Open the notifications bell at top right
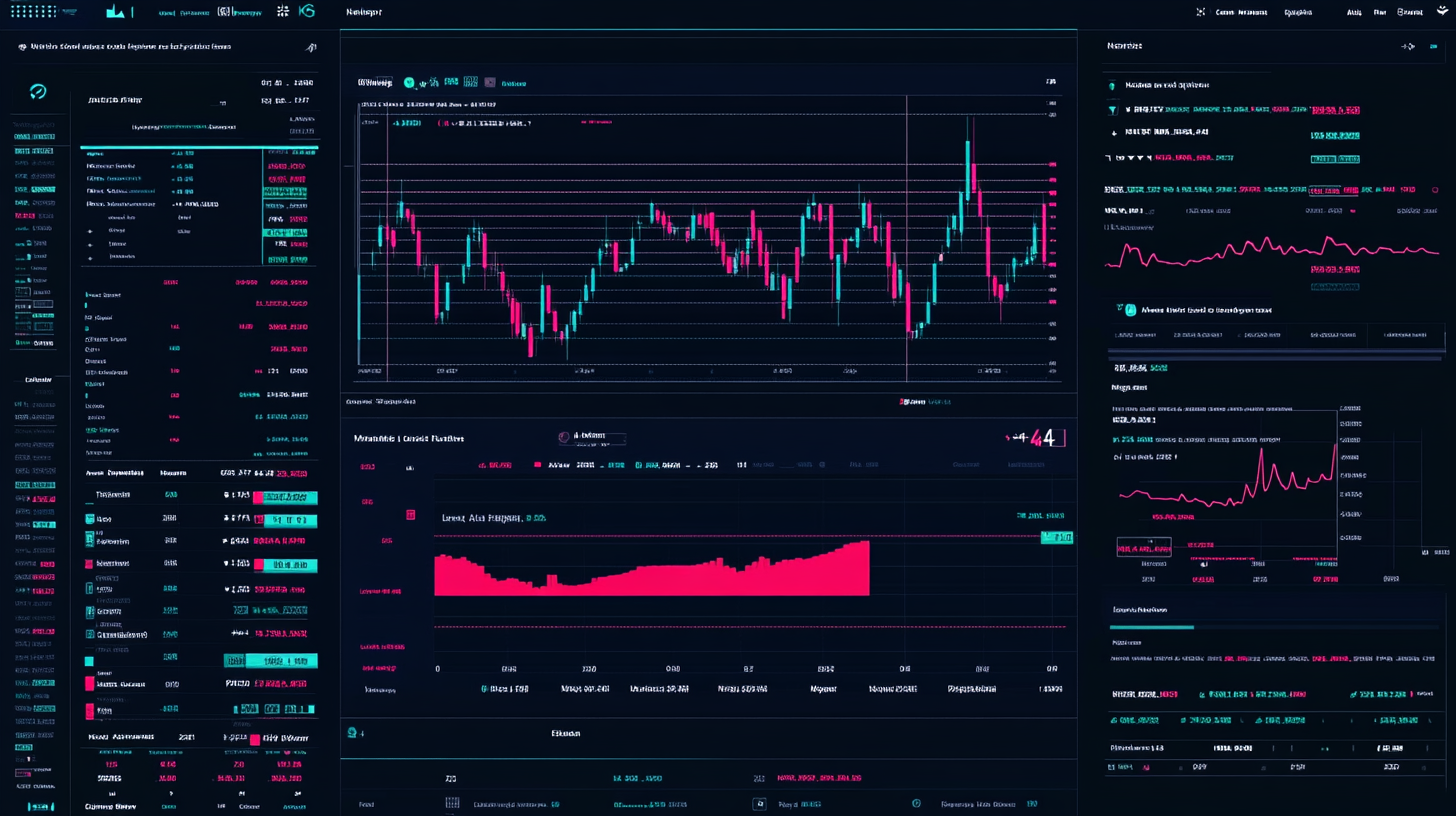Viewport: 1456px width, 816px height. point(1442,11)
